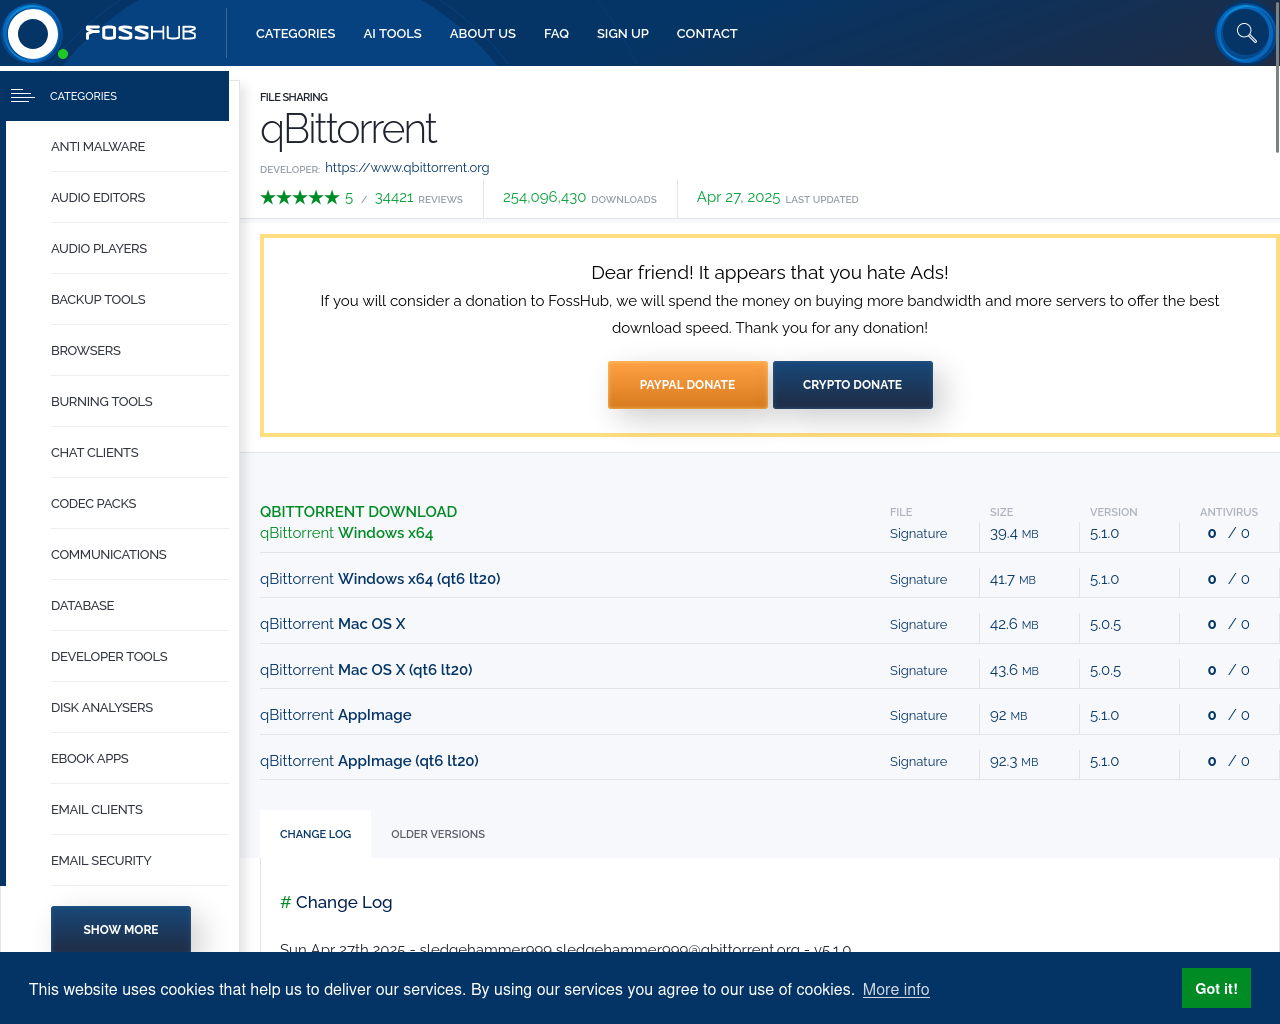Image resolution: width=1280 pixels, height=1024 pixels.
Task: Open BACKUP TOOLS category
Action: click(x=98, y=299)
